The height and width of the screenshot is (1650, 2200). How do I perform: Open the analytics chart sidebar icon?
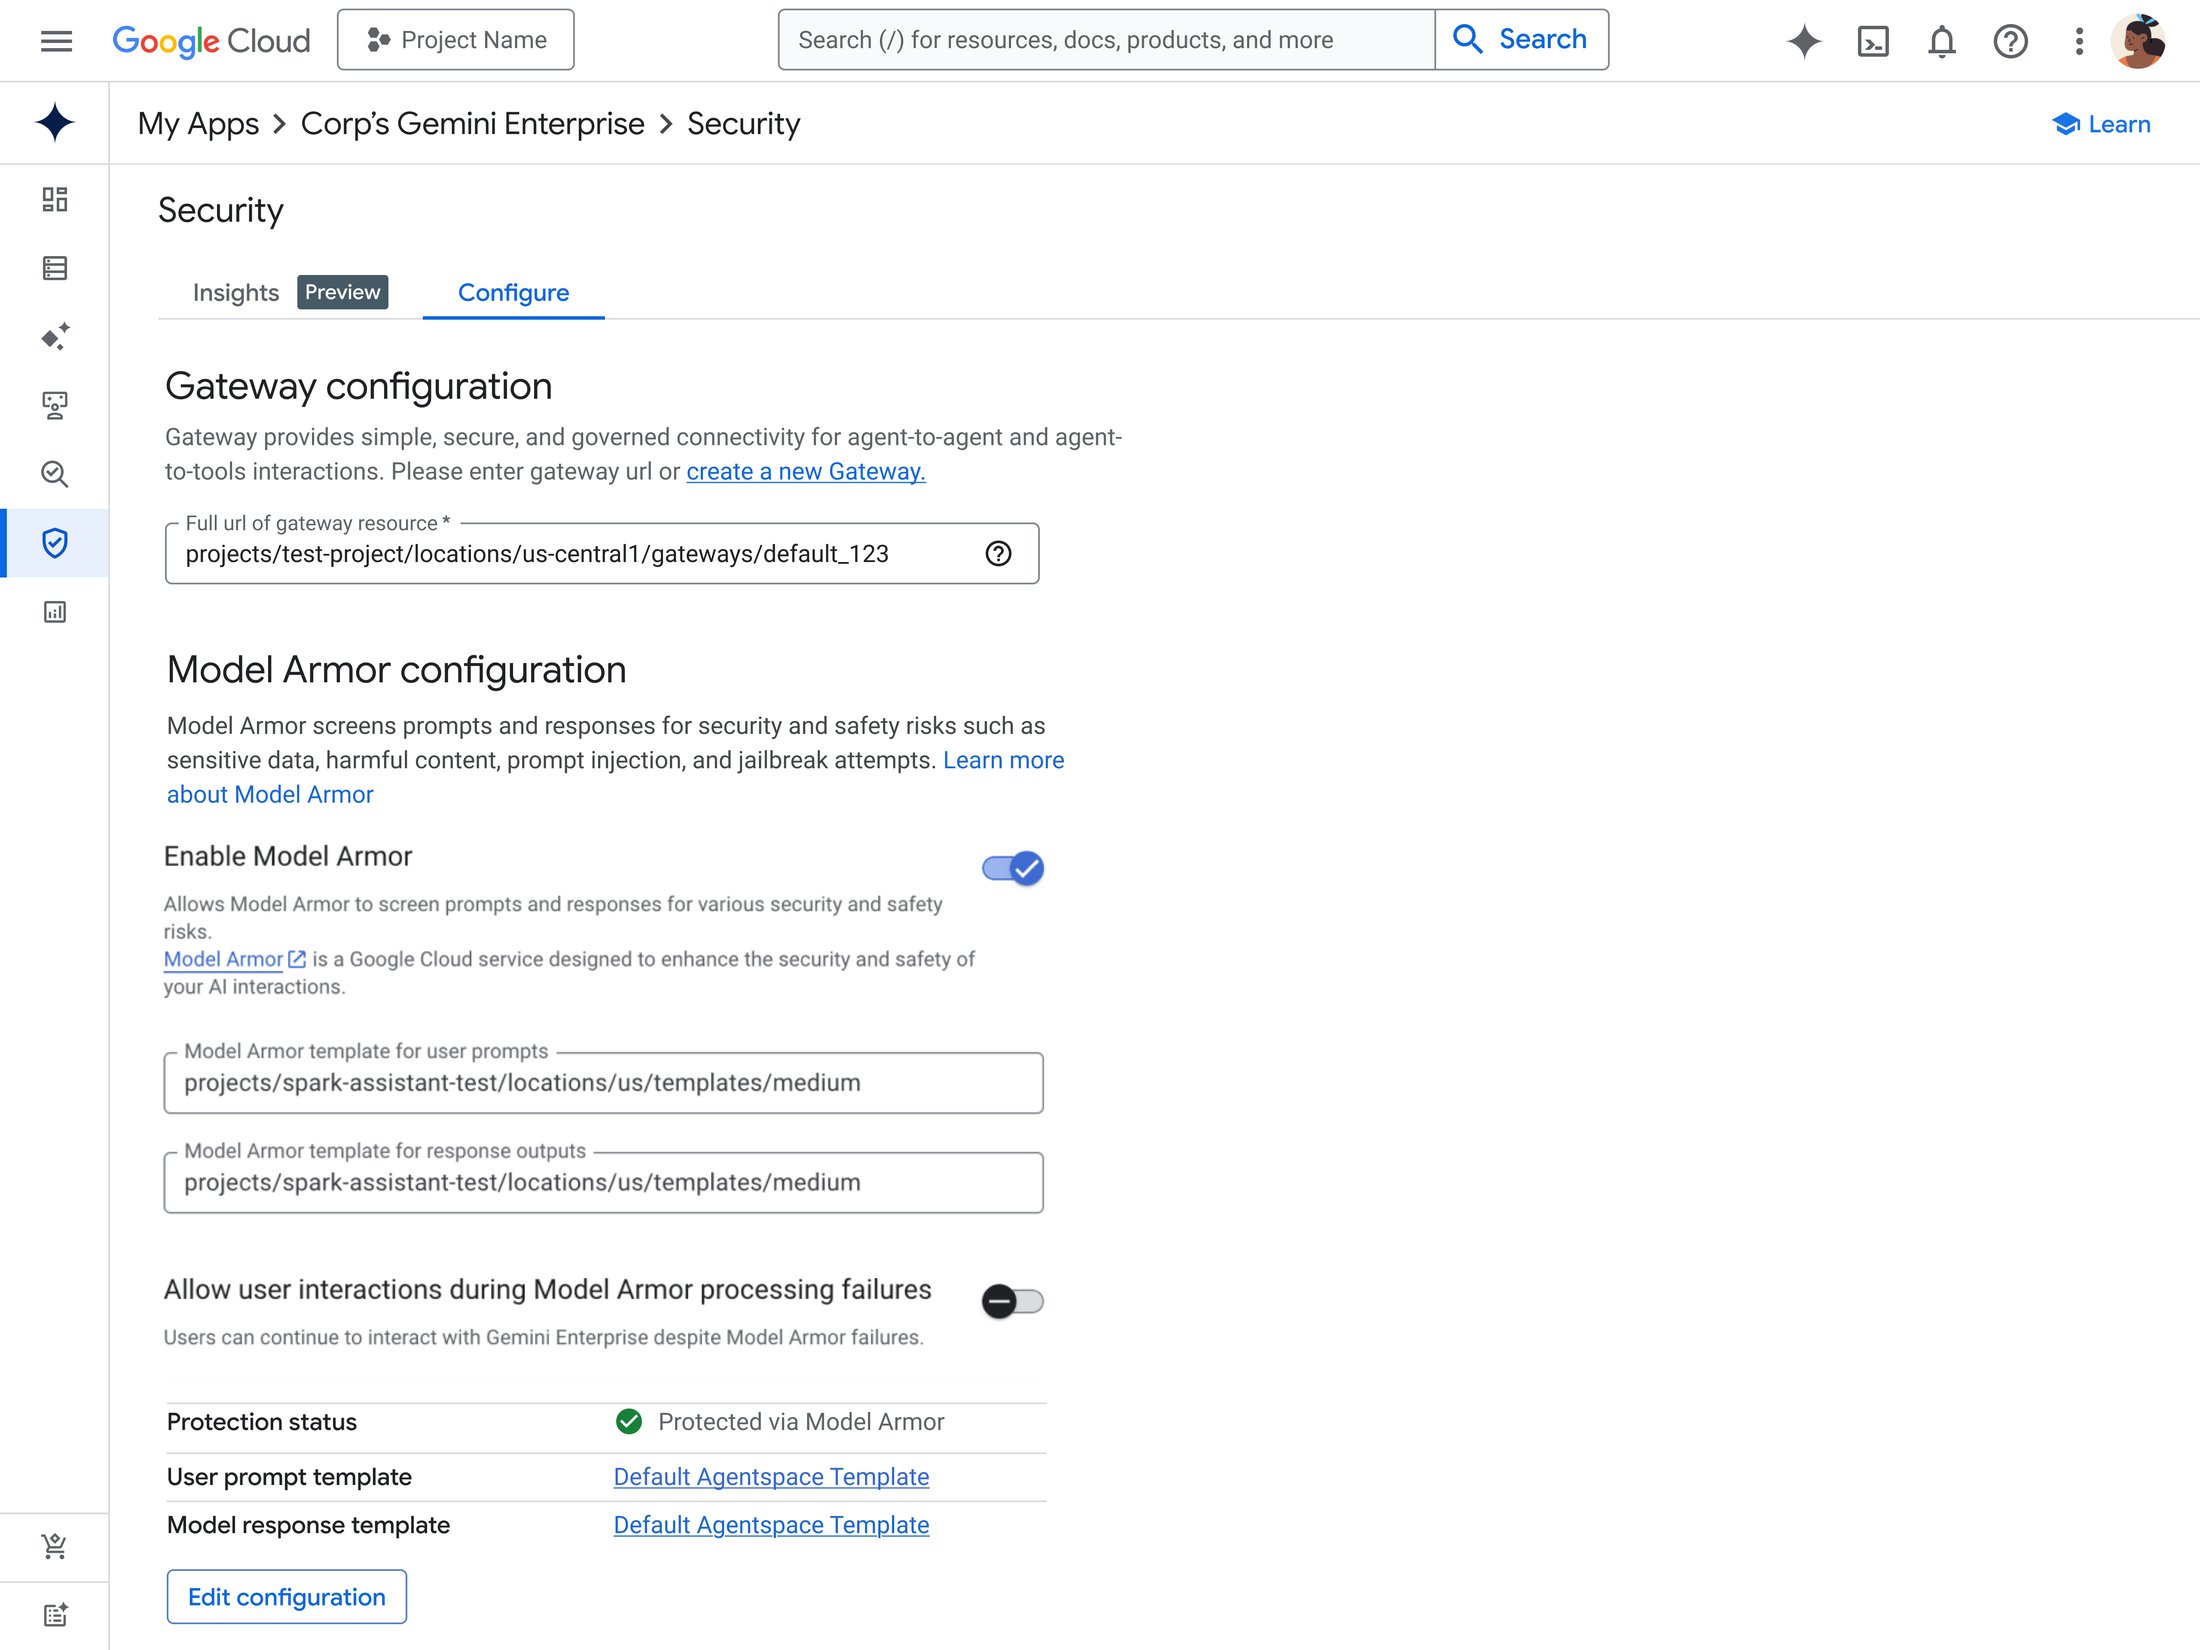tap(55, 612)
